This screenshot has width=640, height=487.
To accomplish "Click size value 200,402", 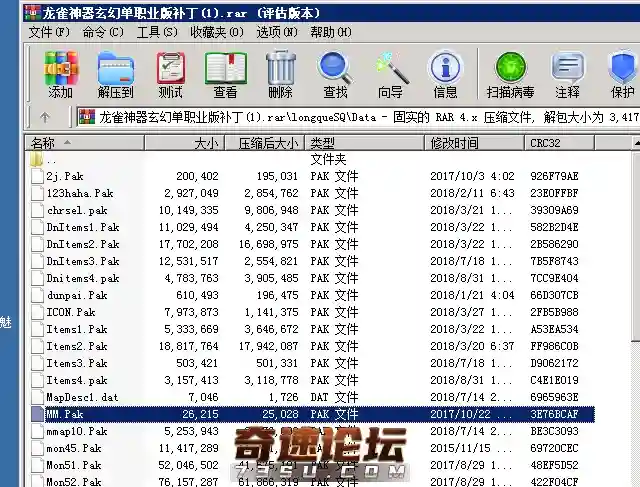I will (x=197, y=176).
